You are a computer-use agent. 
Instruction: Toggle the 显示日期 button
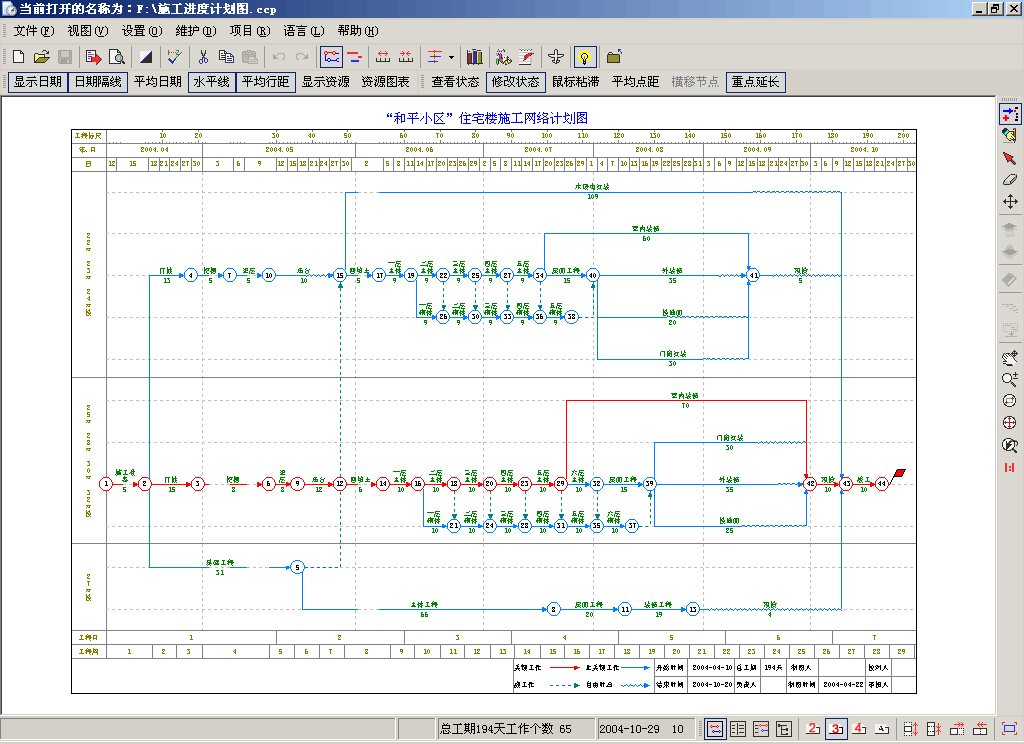pos(38,82)
